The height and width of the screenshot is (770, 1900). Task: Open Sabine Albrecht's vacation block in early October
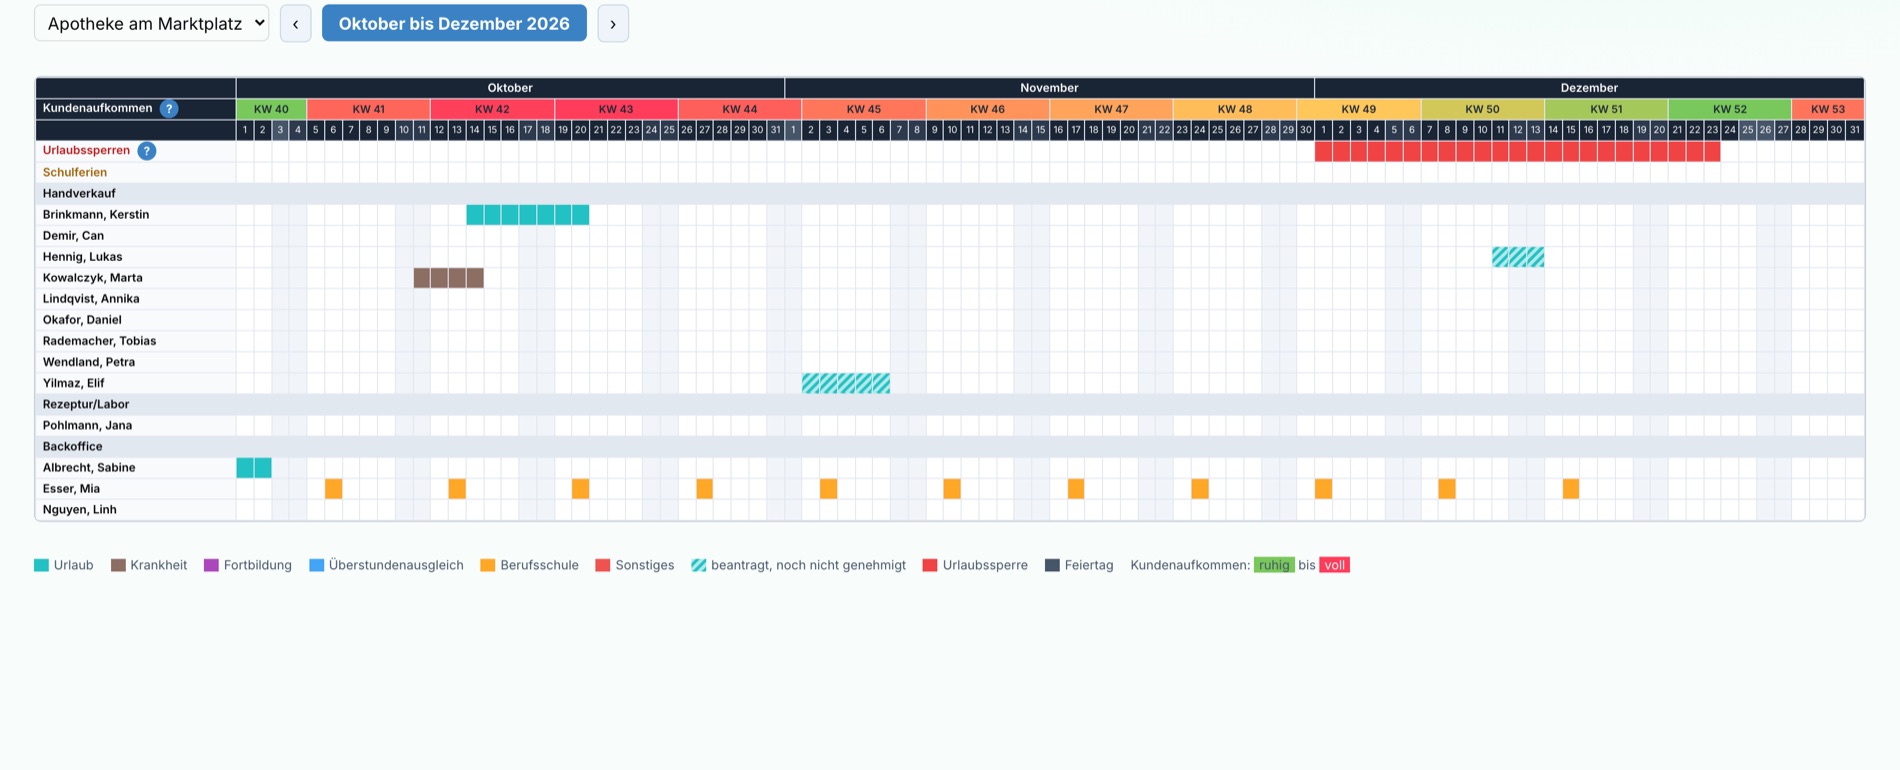pos(254,468)
